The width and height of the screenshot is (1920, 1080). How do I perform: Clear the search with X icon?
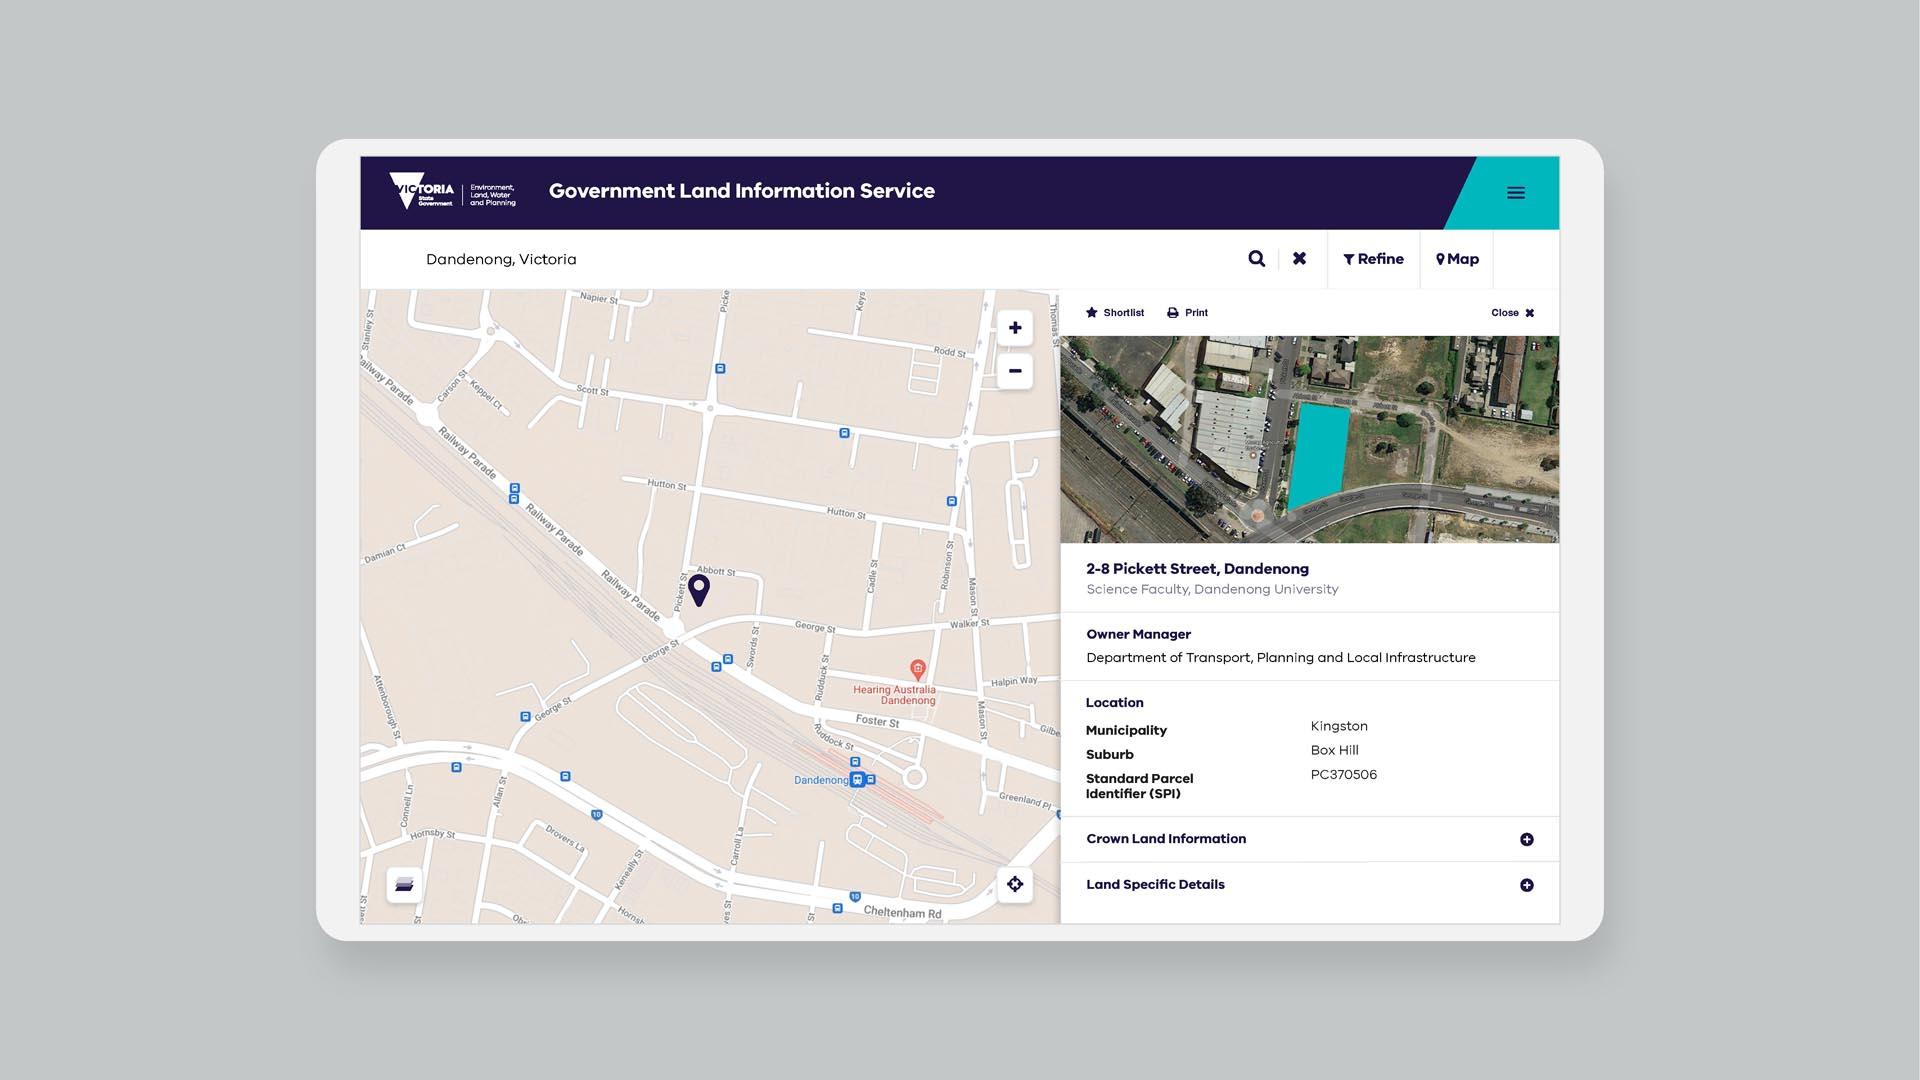(x=1299, y=259)
